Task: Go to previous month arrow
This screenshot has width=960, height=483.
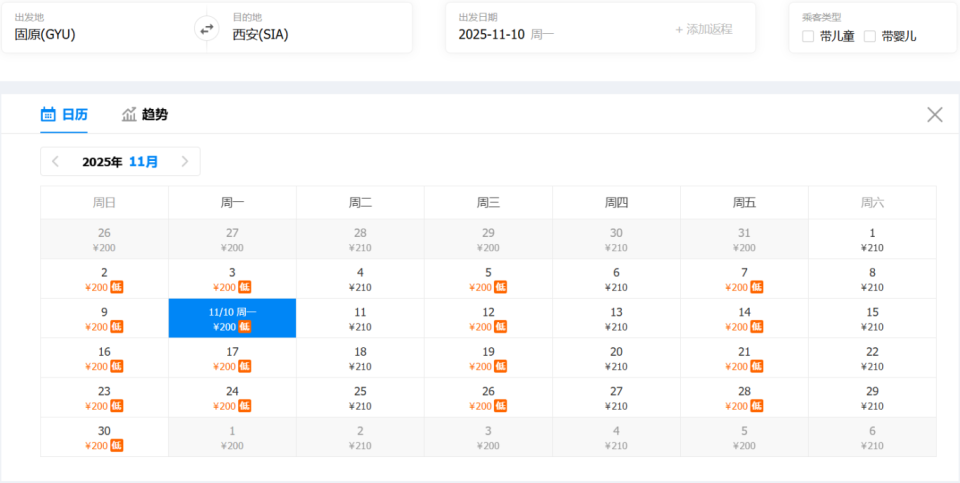Action: tap(56, 162)
